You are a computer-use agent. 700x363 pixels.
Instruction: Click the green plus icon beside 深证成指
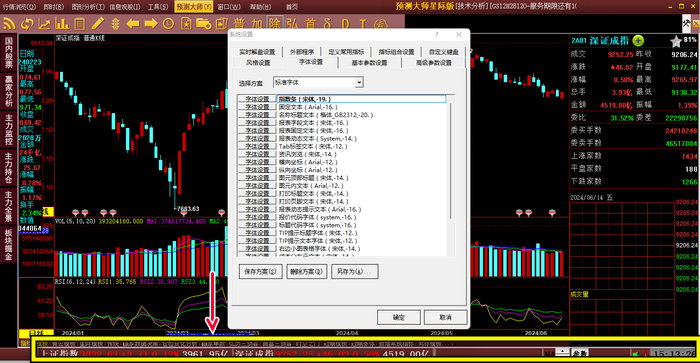638,41
